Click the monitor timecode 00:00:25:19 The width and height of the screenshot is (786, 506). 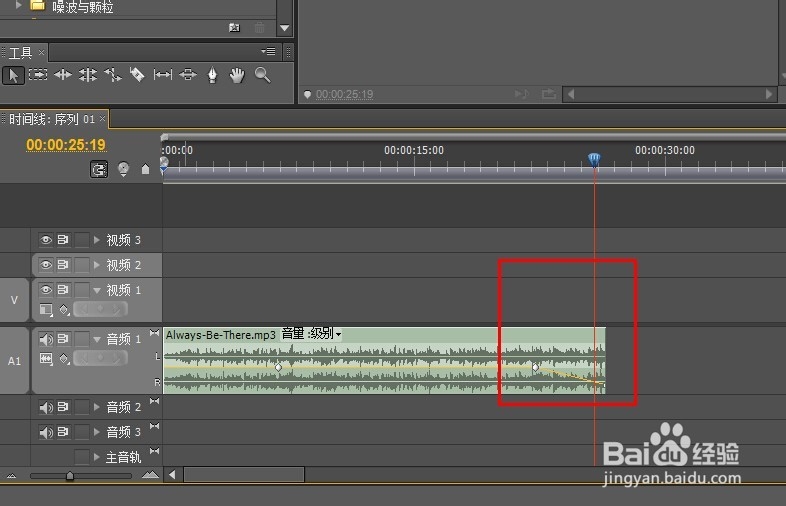[x=344, y=94]
